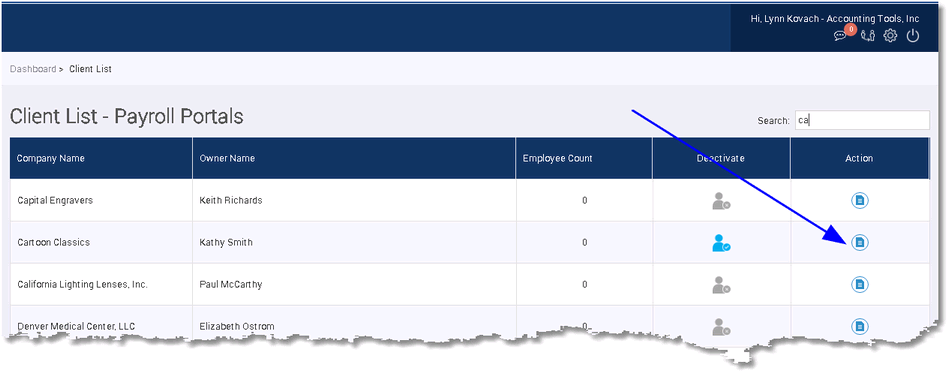This screenshot has width=949, height=374.
Task: Toggle deactivate user for Denver Medical Center
Action: click(721, 327)
